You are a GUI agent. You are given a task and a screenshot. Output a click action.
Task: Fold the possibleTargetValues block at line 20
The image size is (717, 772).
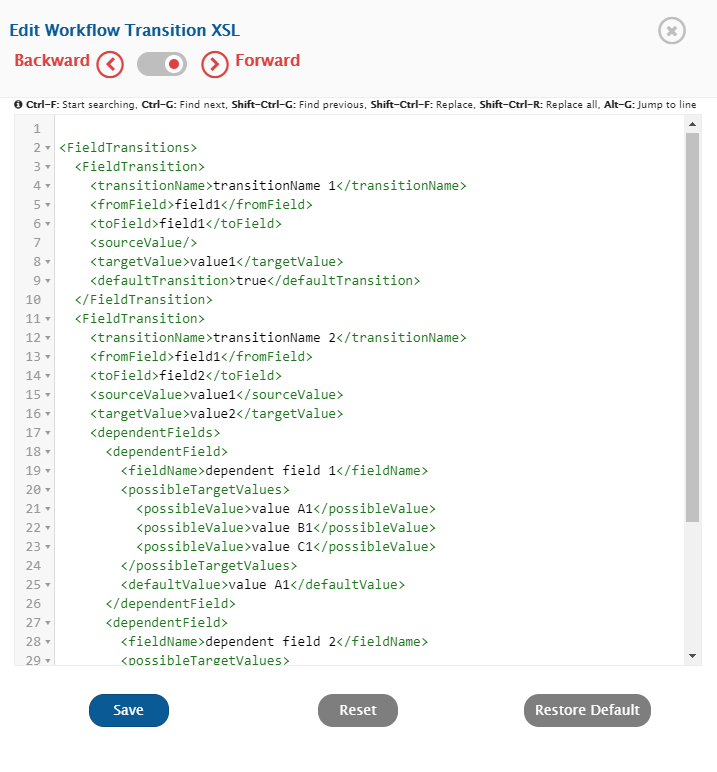(x=48, y=490)
